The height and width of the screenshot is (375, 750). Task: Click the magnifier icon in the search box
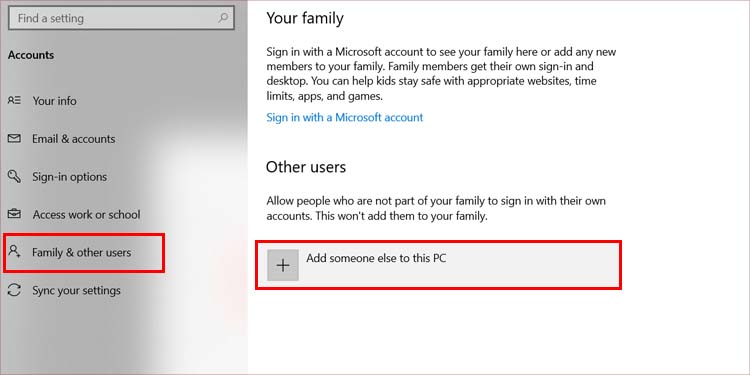[223, 18]
